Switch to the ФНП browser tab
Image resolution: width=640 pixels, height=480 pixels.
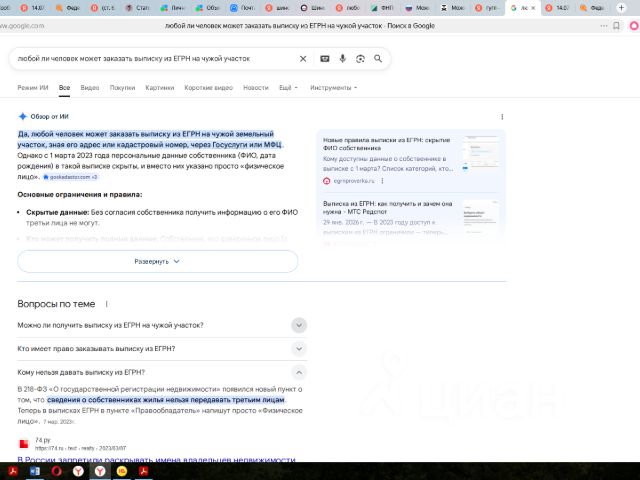(382, 8)
